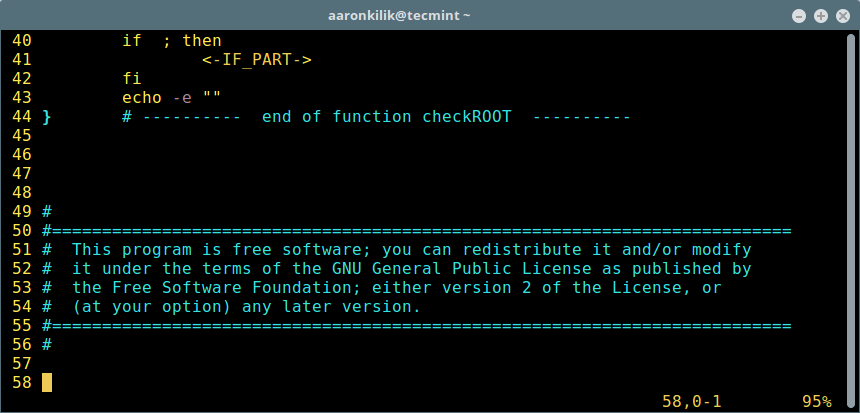860x413 pixels.
Task: Click the "(at your option)" text
Action: pyautogui.click(x=147, y=307)
